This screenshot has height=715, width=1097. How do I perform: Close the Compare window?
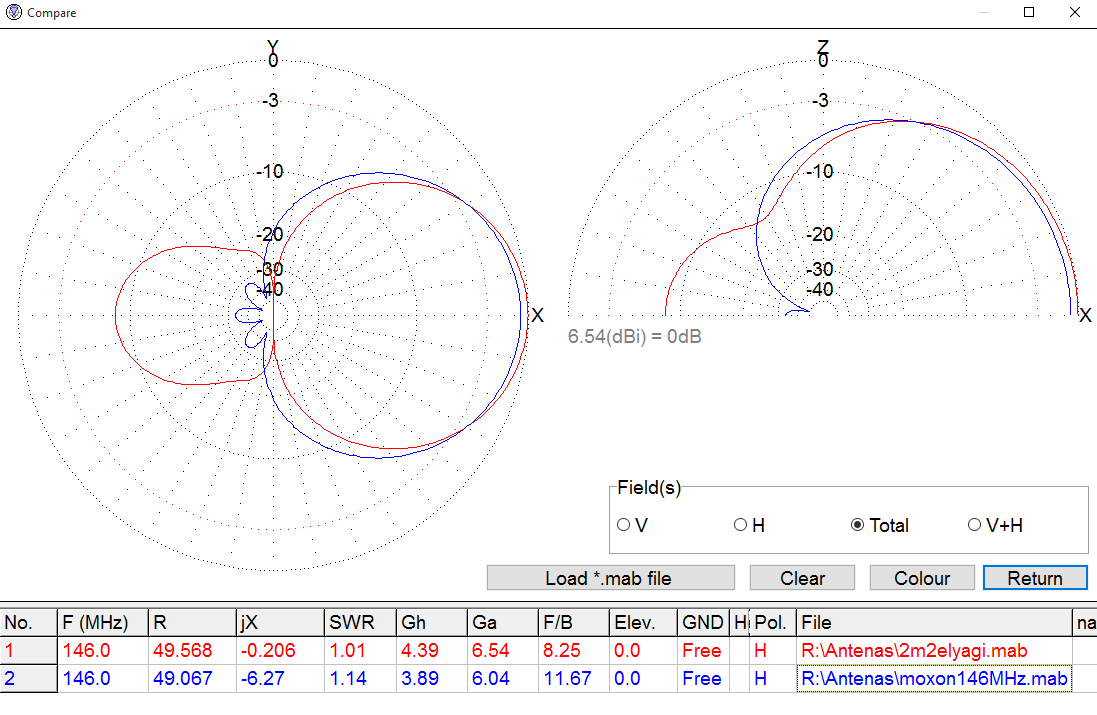tap(1075, 12)
